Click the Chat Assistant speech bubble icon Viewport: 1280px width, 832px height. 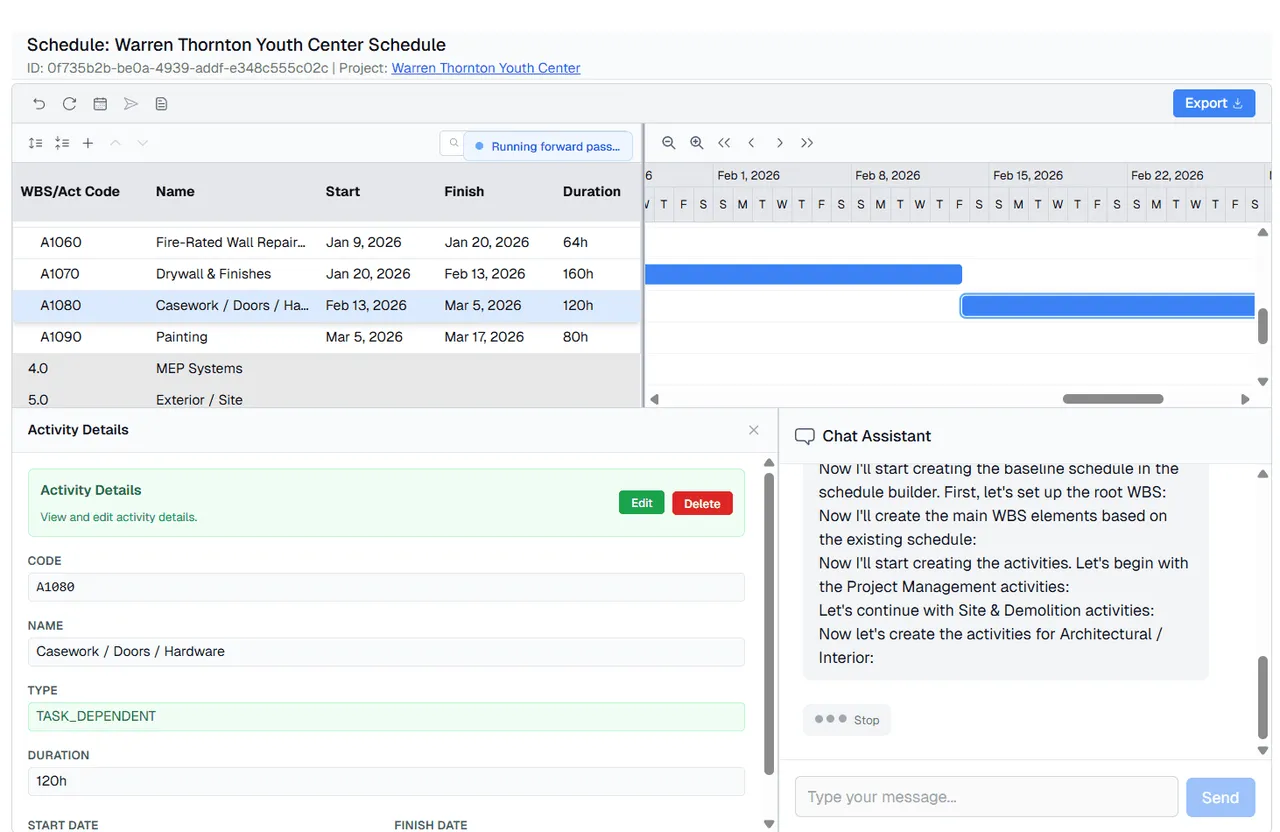point(804,436)
